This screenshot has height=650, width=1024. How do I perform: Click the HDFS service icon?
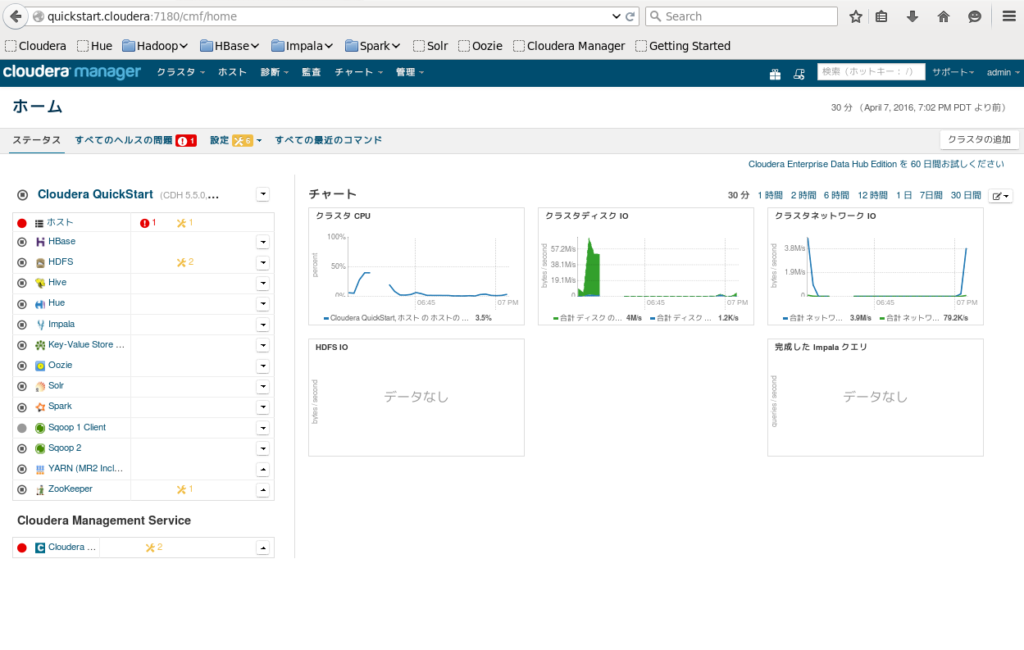(40, 263)
